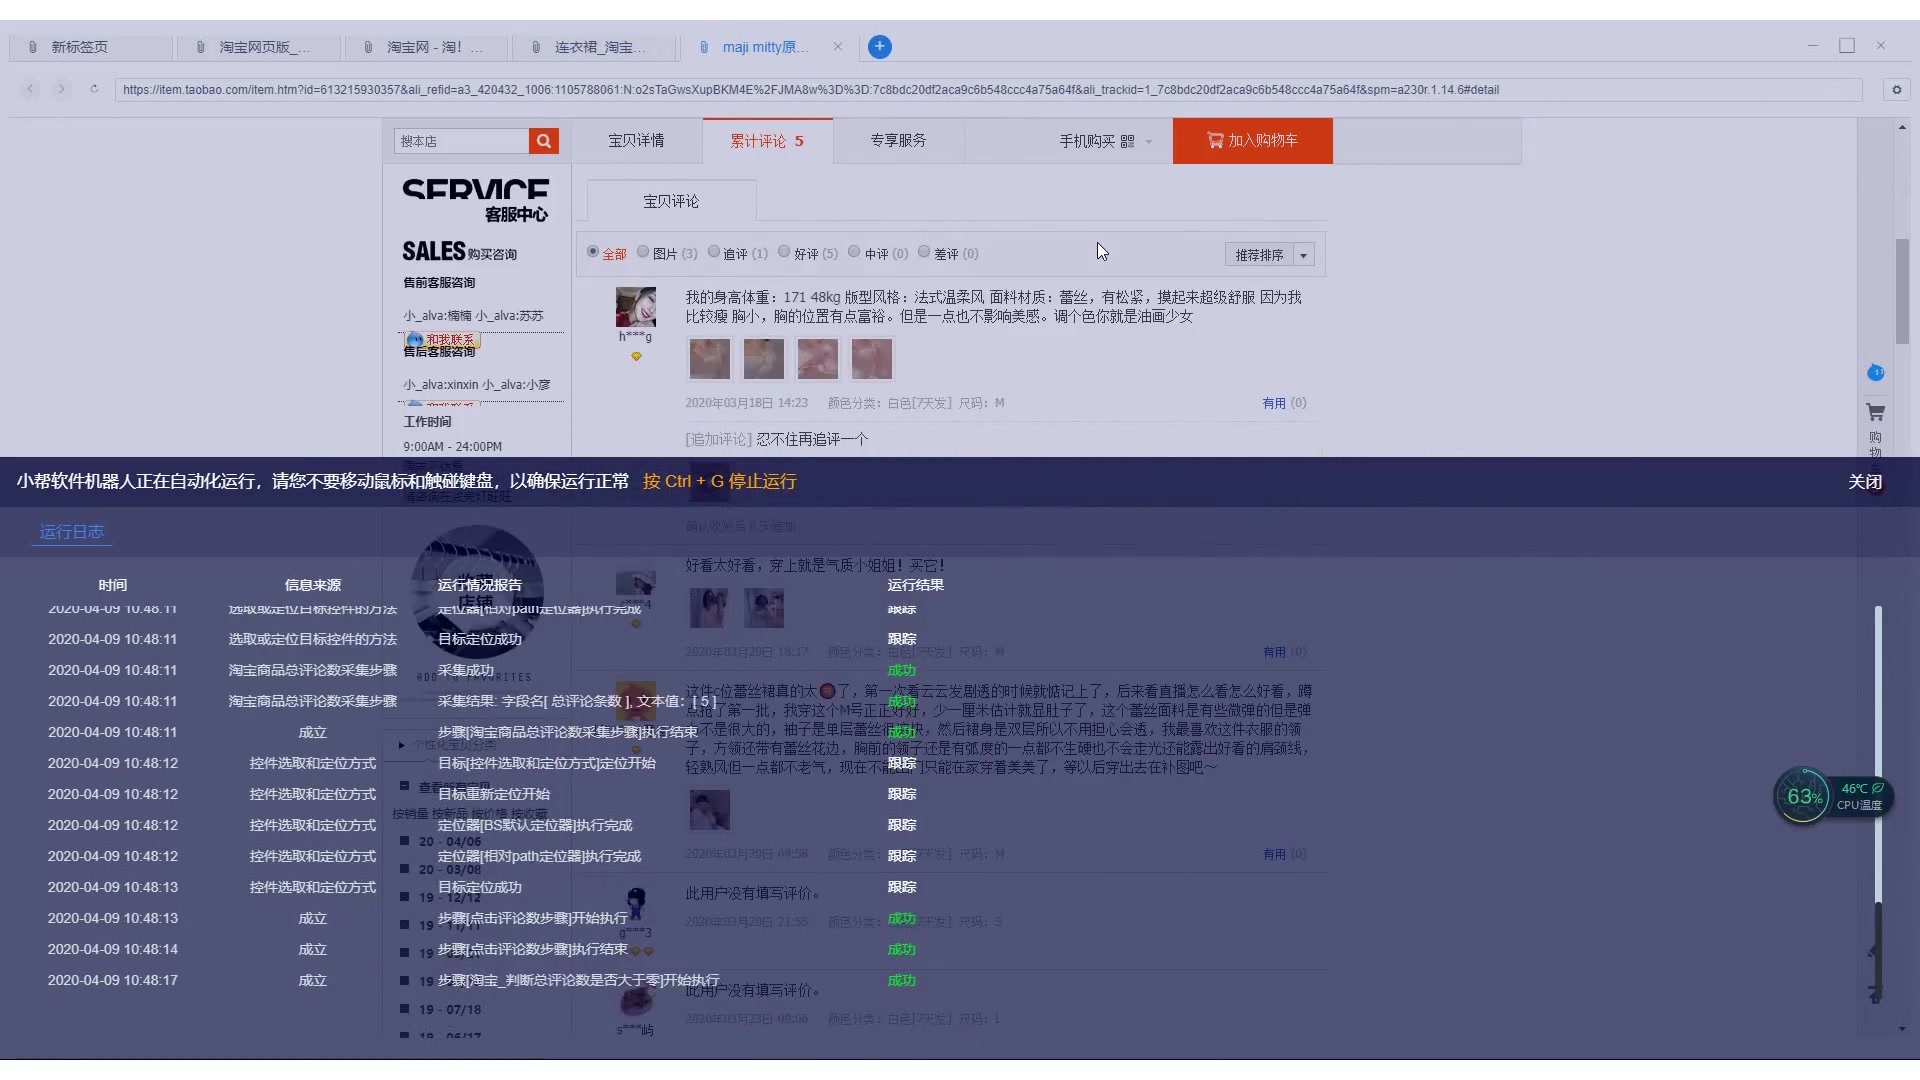The height and width of the screenshot is (1080, 1920).
Task: Open the 运行日志 tab
Action: click(71, 532)
